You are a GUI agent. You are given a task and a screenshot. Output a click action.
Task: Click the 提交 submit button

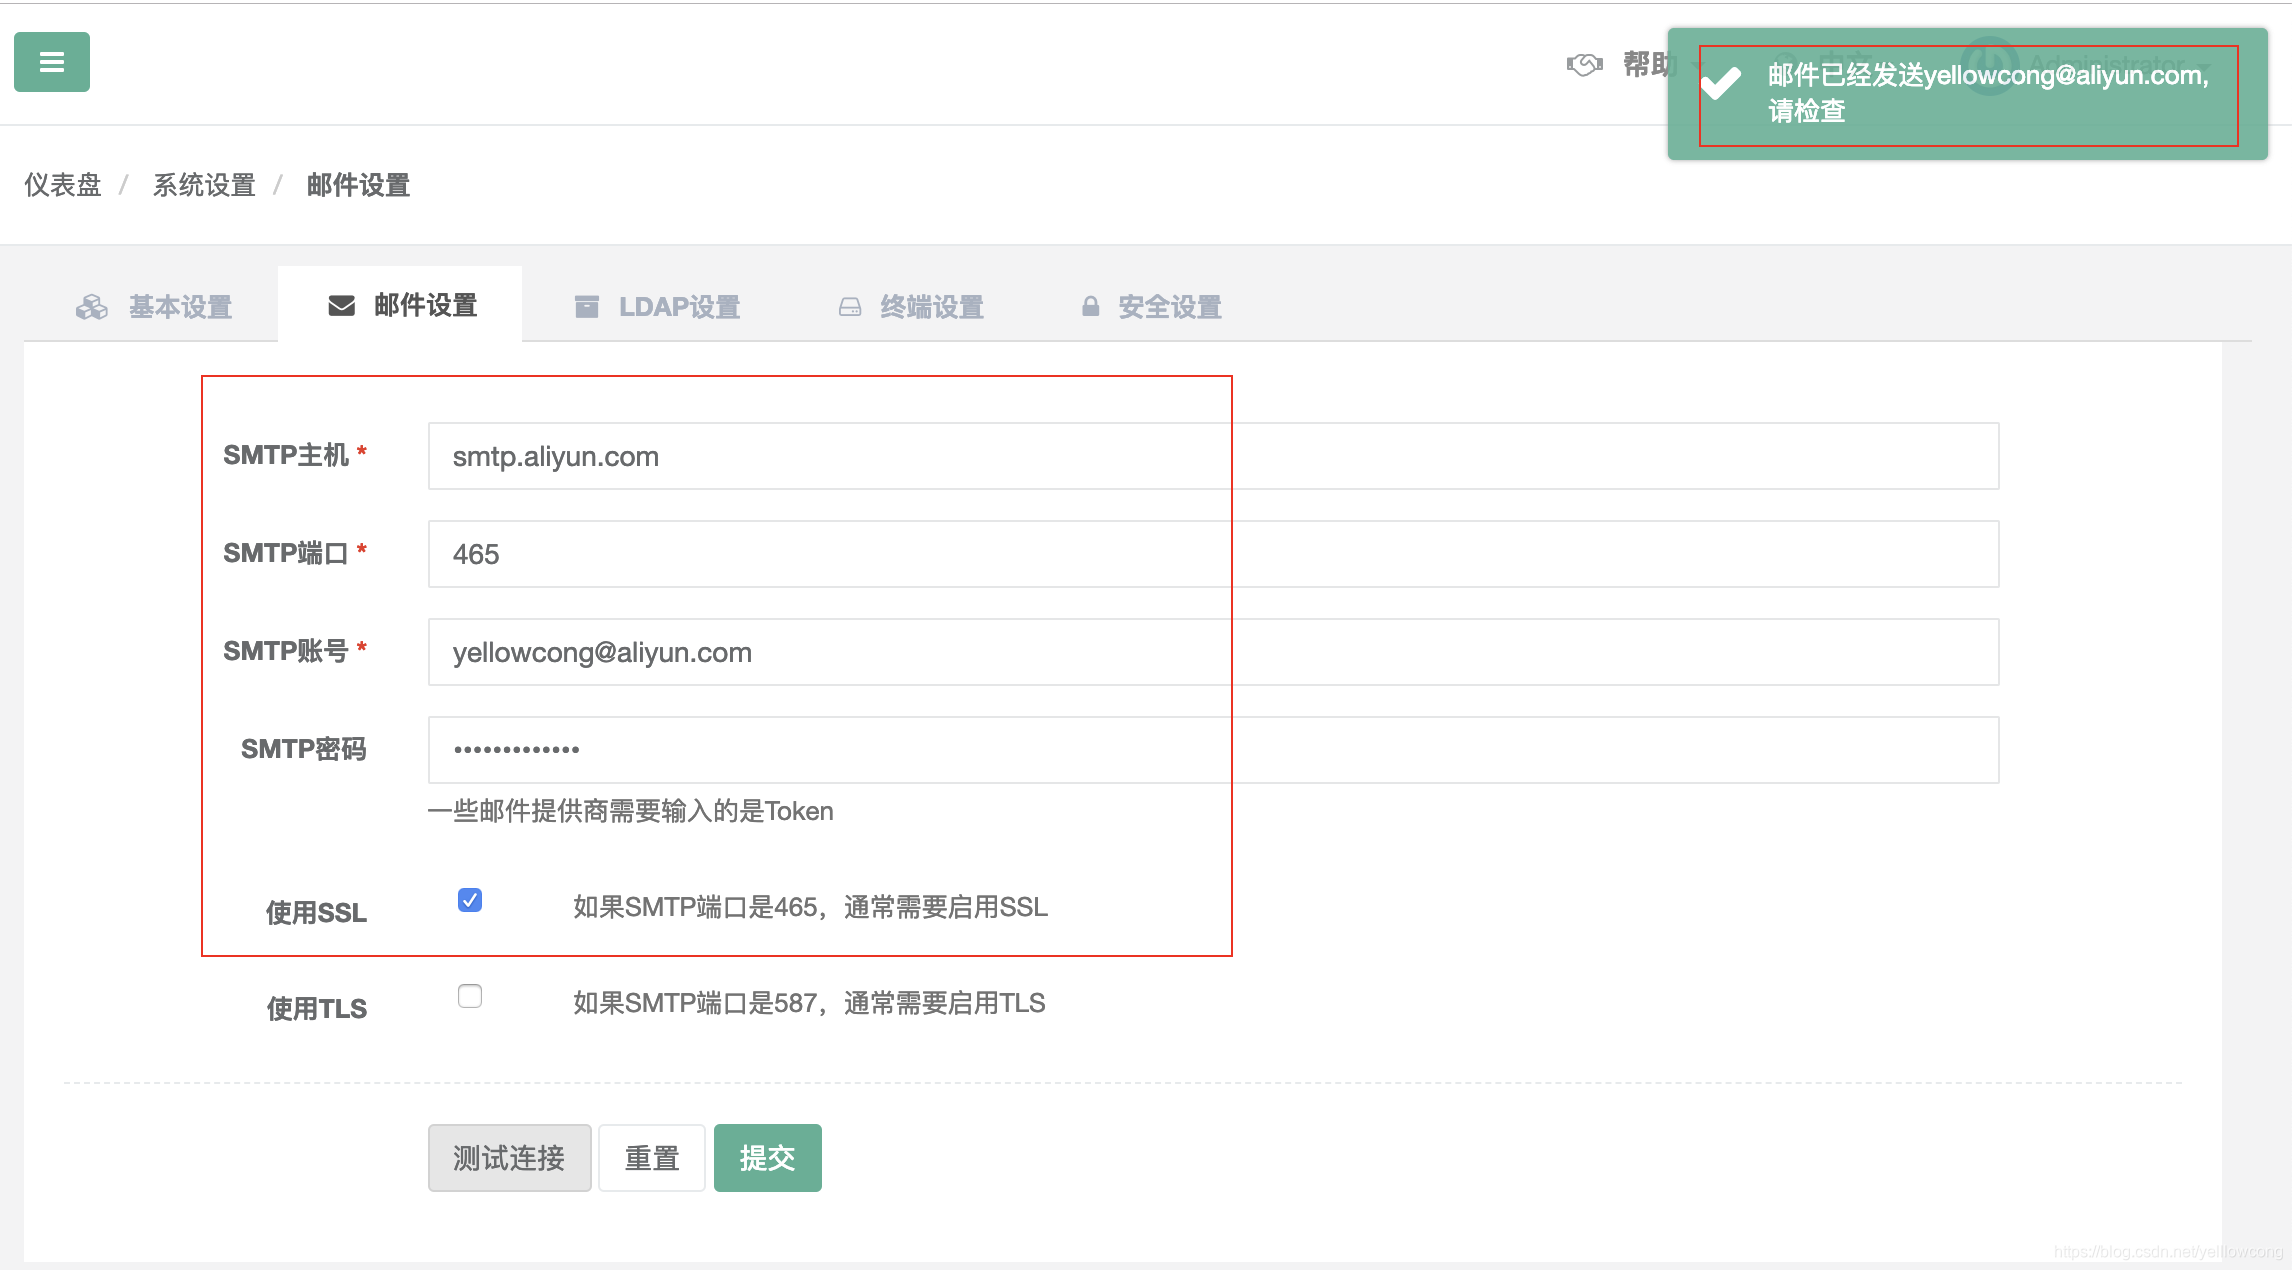768,1158
